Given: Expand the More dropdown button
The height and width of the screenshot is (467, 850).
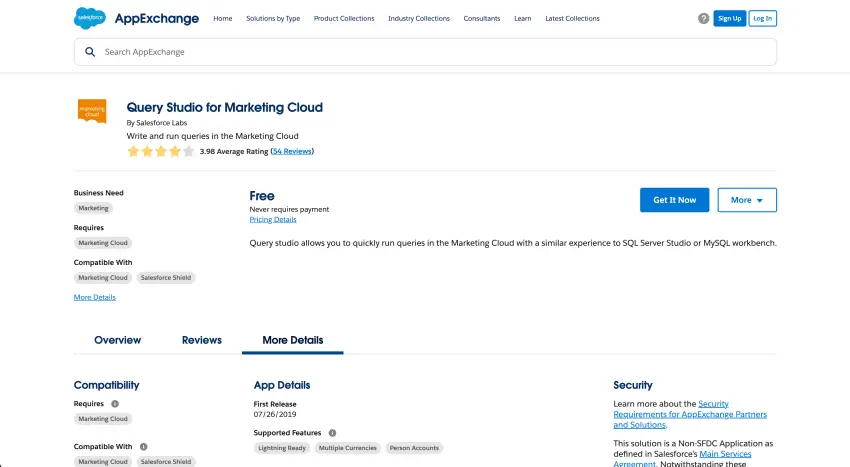Looking at the screenshot, I should click(x=747, y=200).
